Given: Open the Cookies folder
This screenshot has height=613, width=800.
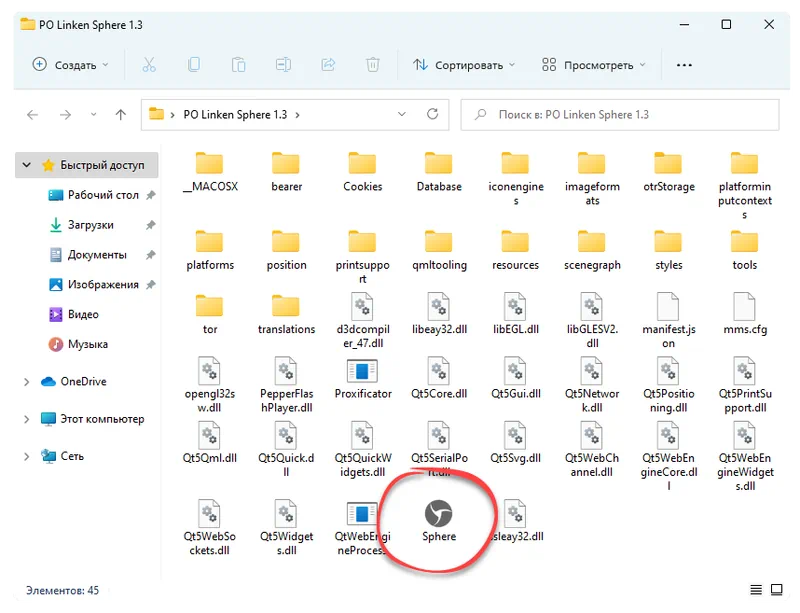Looking at the screenshot, I should point(363,172).
